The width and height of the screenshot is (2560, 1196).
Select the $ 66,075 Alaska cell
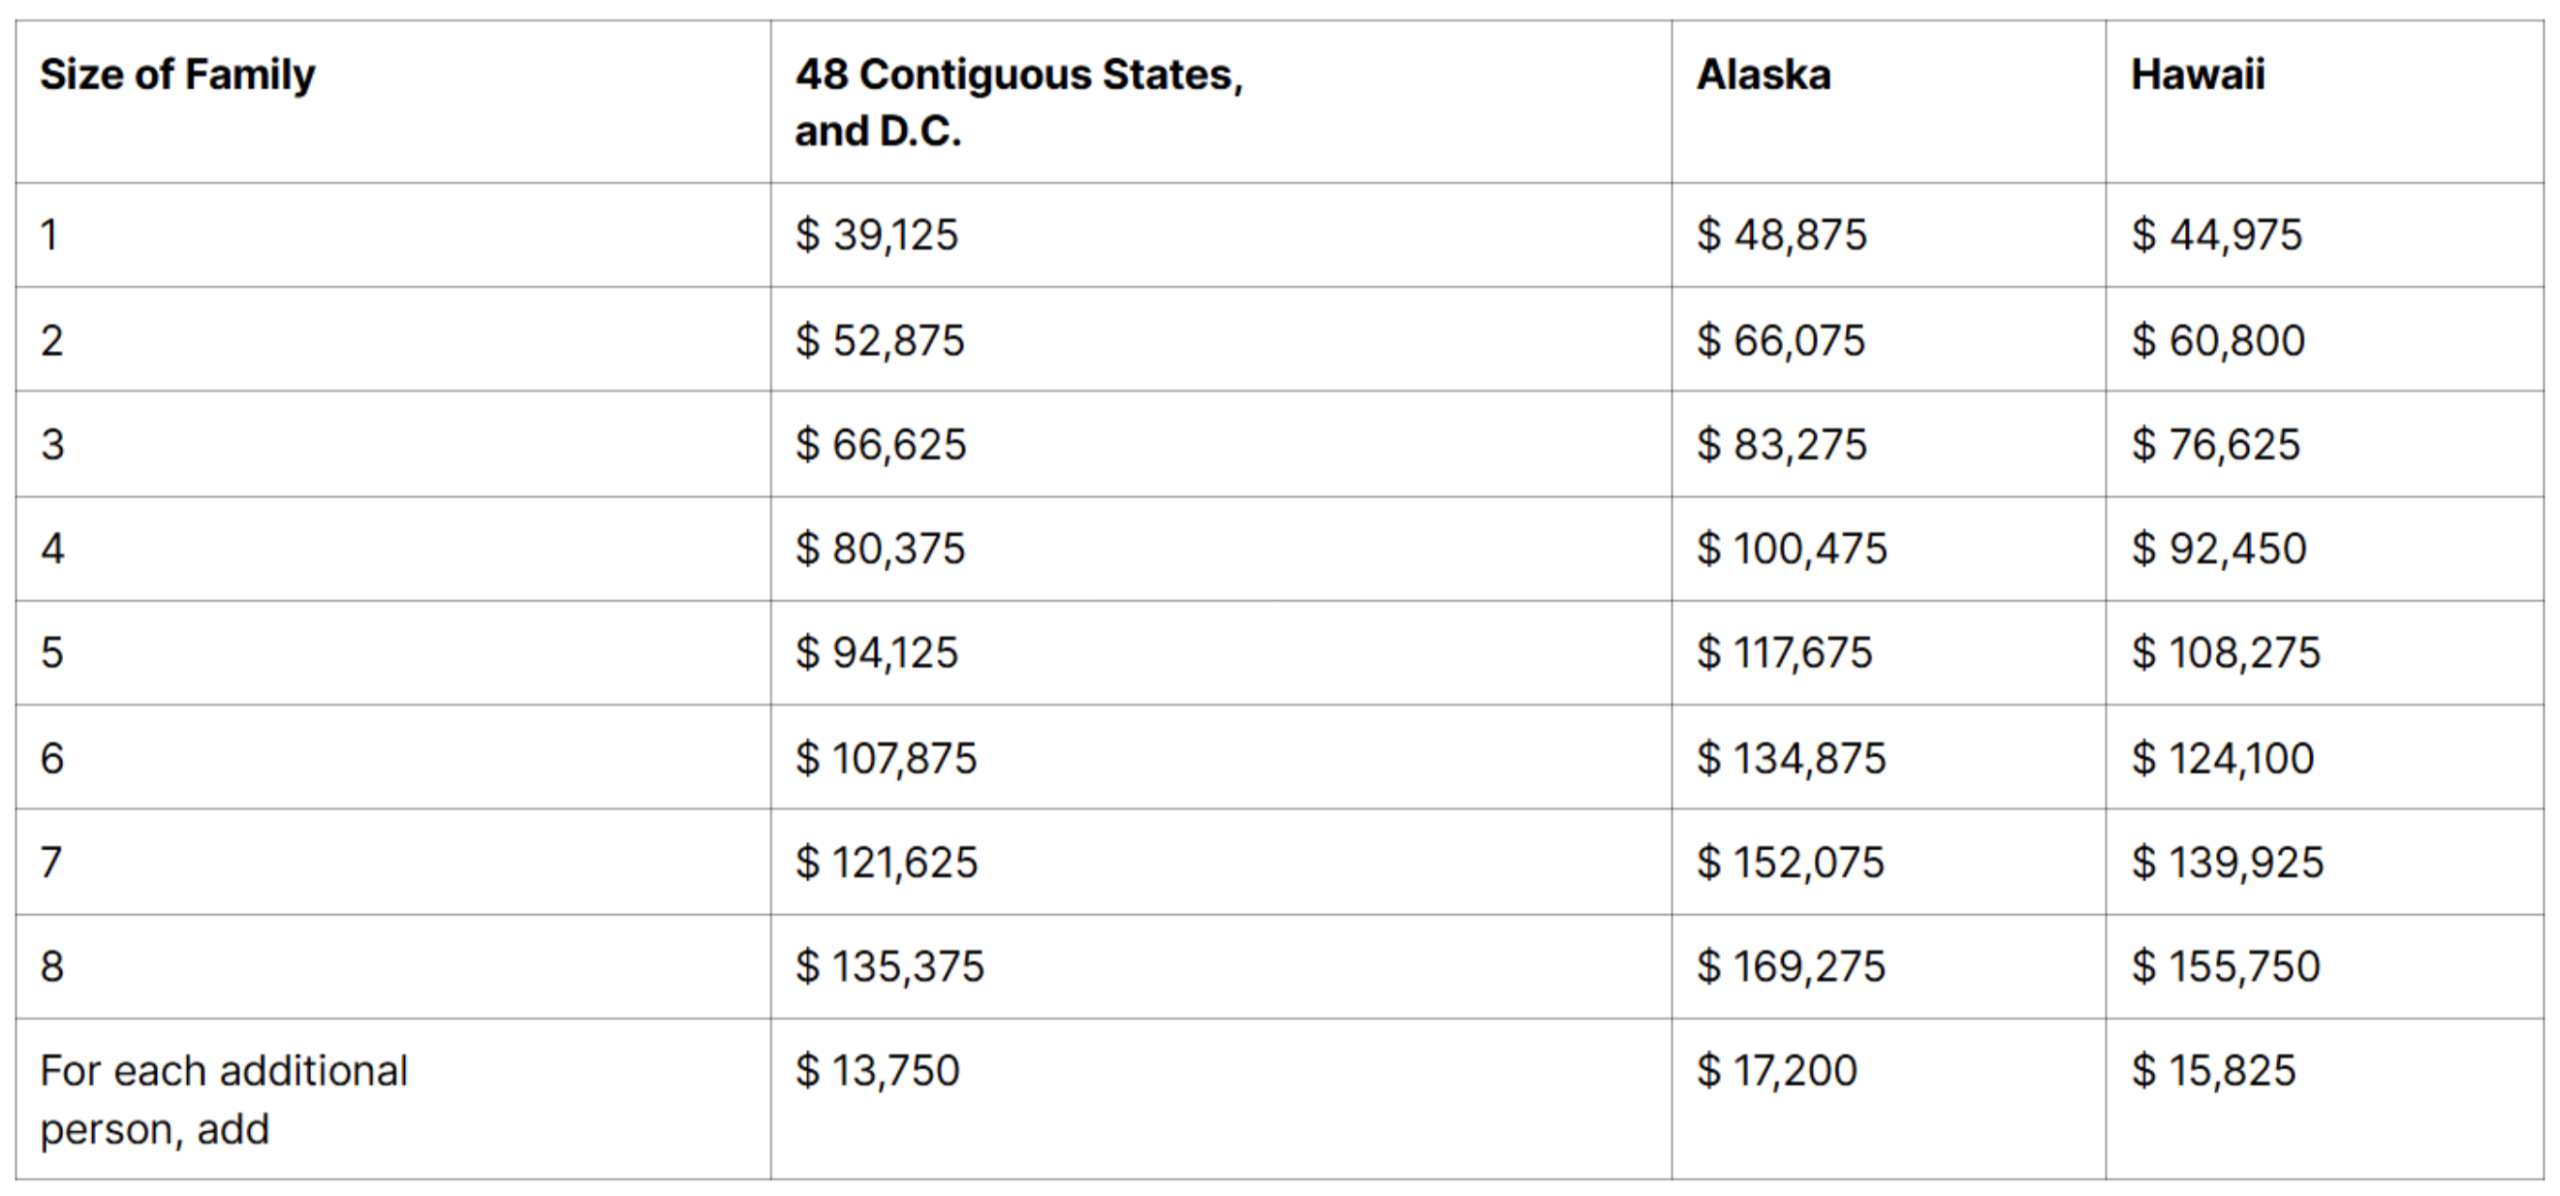pos(1780,340)
